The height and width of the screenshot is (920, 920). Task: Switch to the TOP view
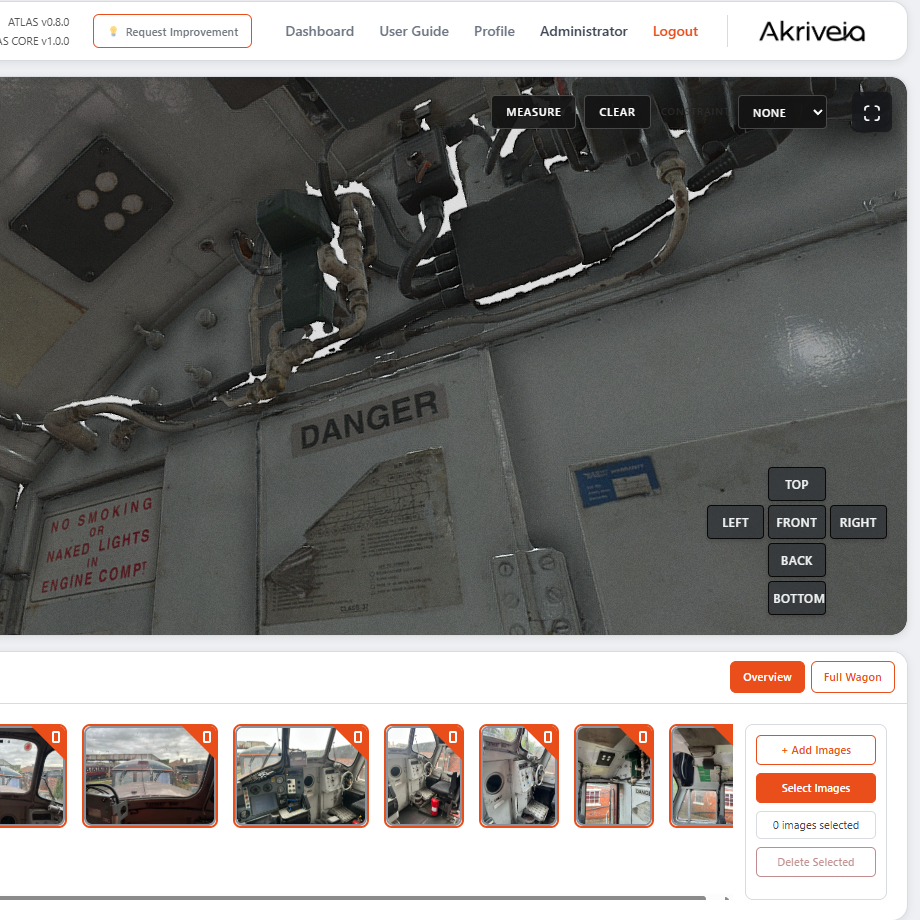pyautogui.click(x=796, y=484)
